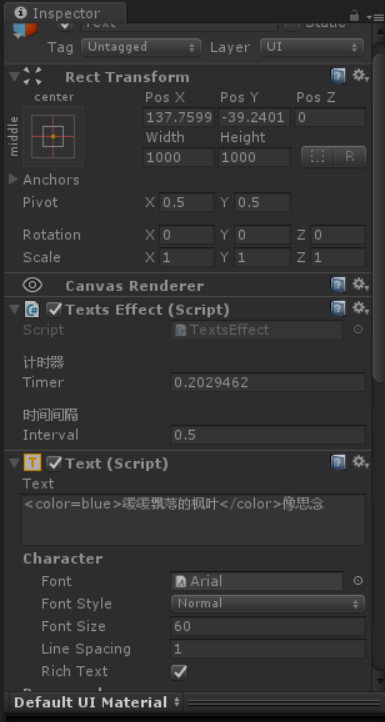Toggle the Rich Text checkbox

click(179, 672)
